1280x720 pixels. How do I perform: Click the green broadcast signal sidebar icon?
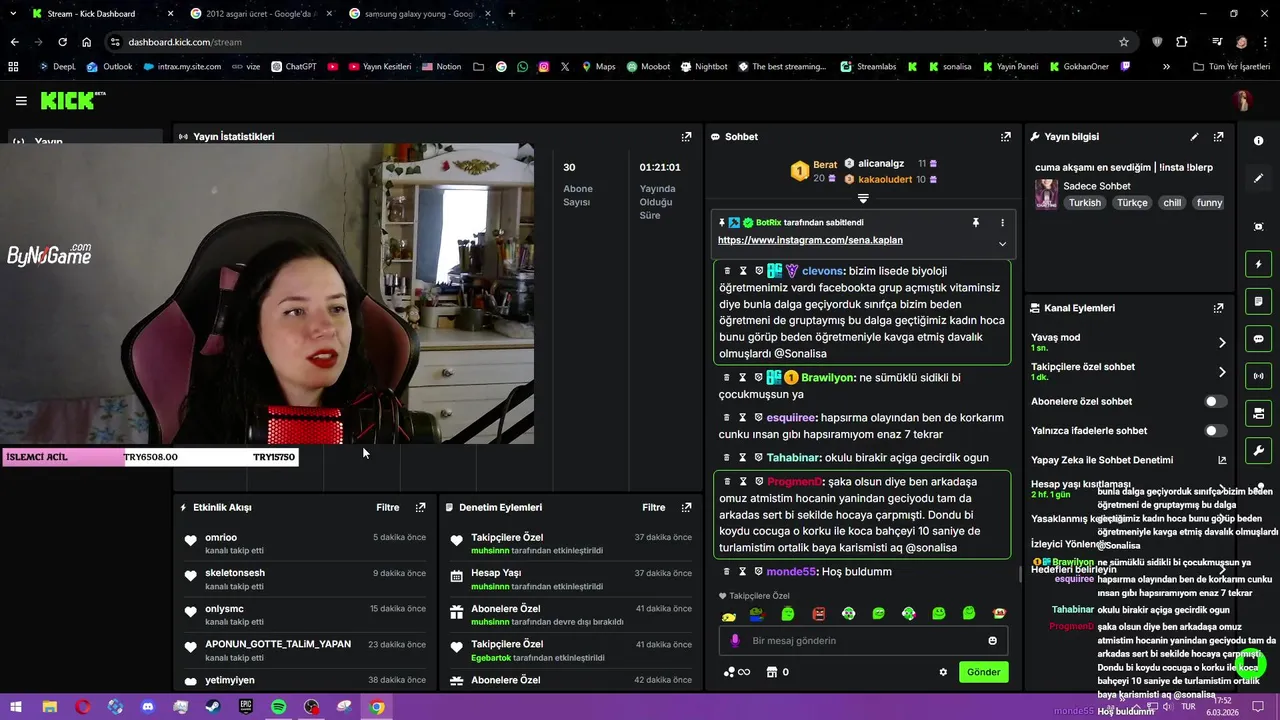tap(1258, 376)
